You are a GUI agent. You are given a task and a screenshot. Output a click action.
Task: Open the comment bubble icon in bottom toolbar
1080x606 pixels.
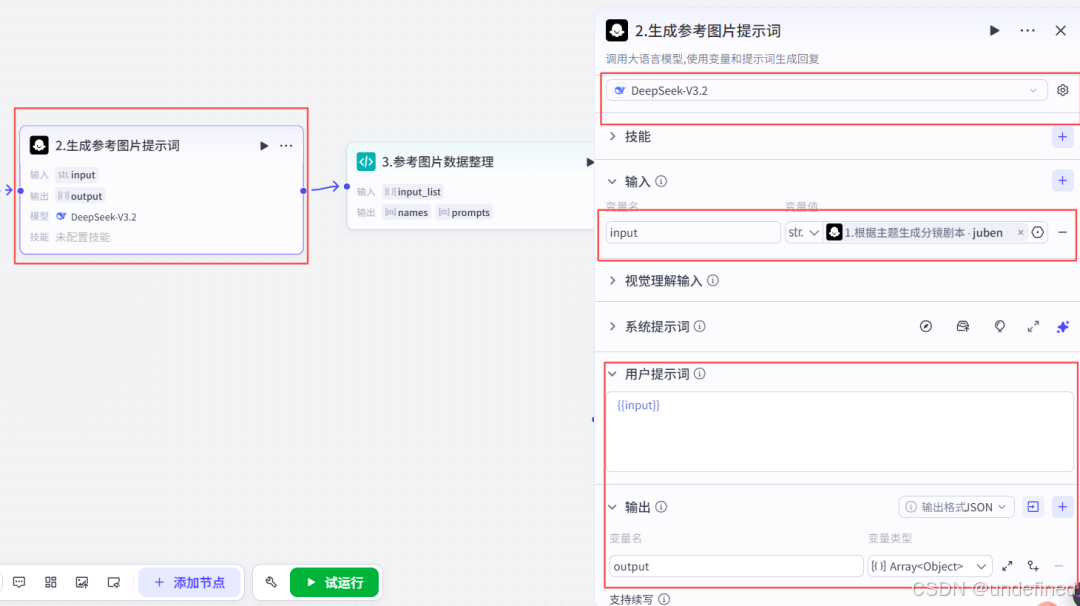tap(18, 582)
